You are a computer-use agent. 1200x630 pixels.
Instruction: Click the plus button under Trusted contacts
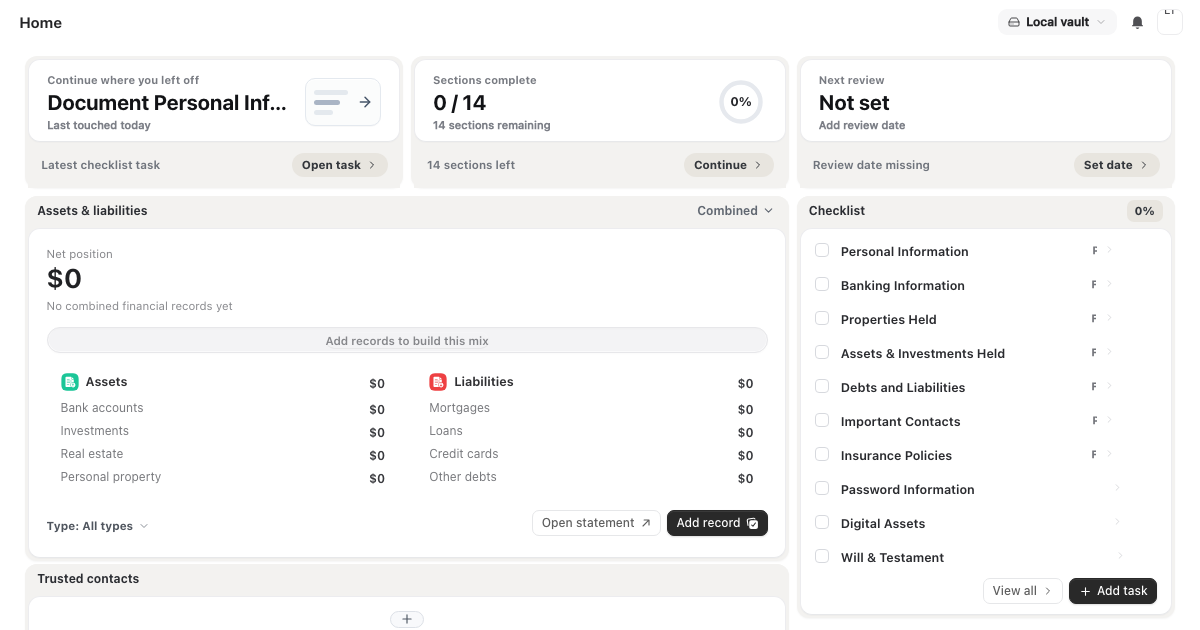[x=407, y=619]
